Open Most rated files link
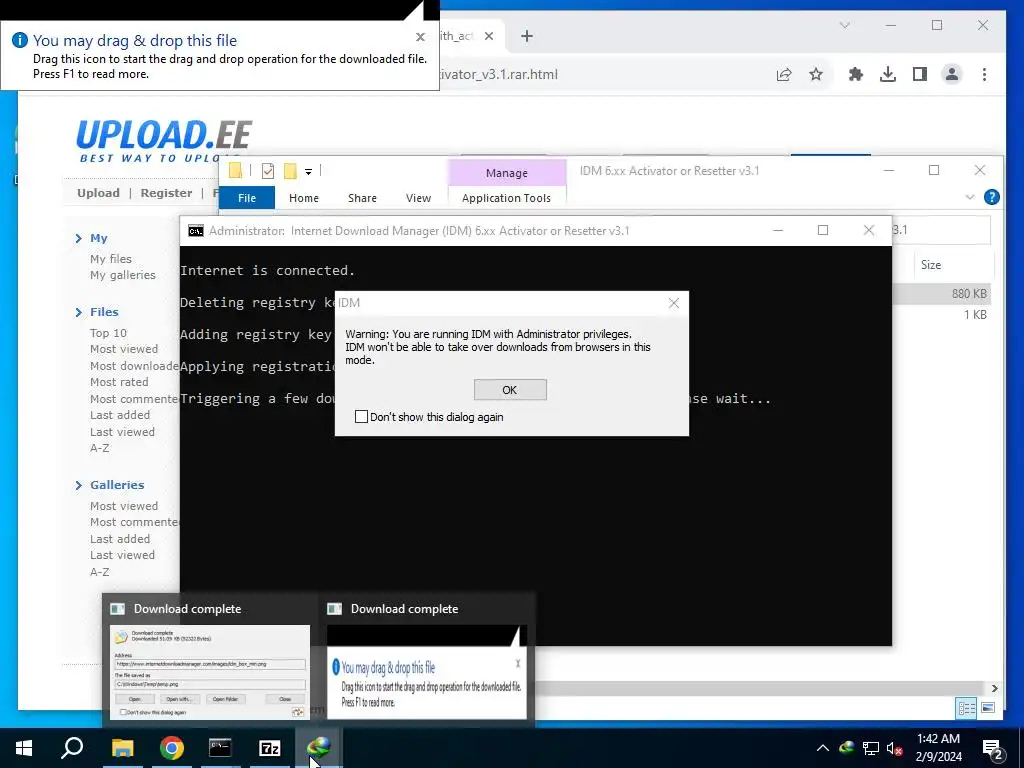This screenshot has height=768, width=1024. pos(119,382)
